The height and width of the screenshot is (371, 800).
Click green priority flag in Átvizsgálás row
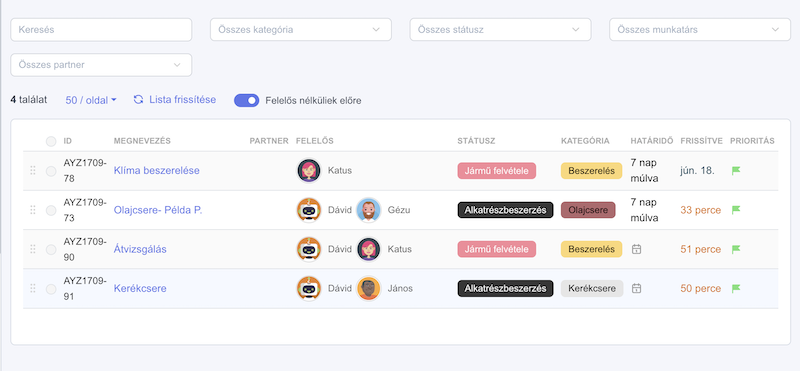pos(736,249)
